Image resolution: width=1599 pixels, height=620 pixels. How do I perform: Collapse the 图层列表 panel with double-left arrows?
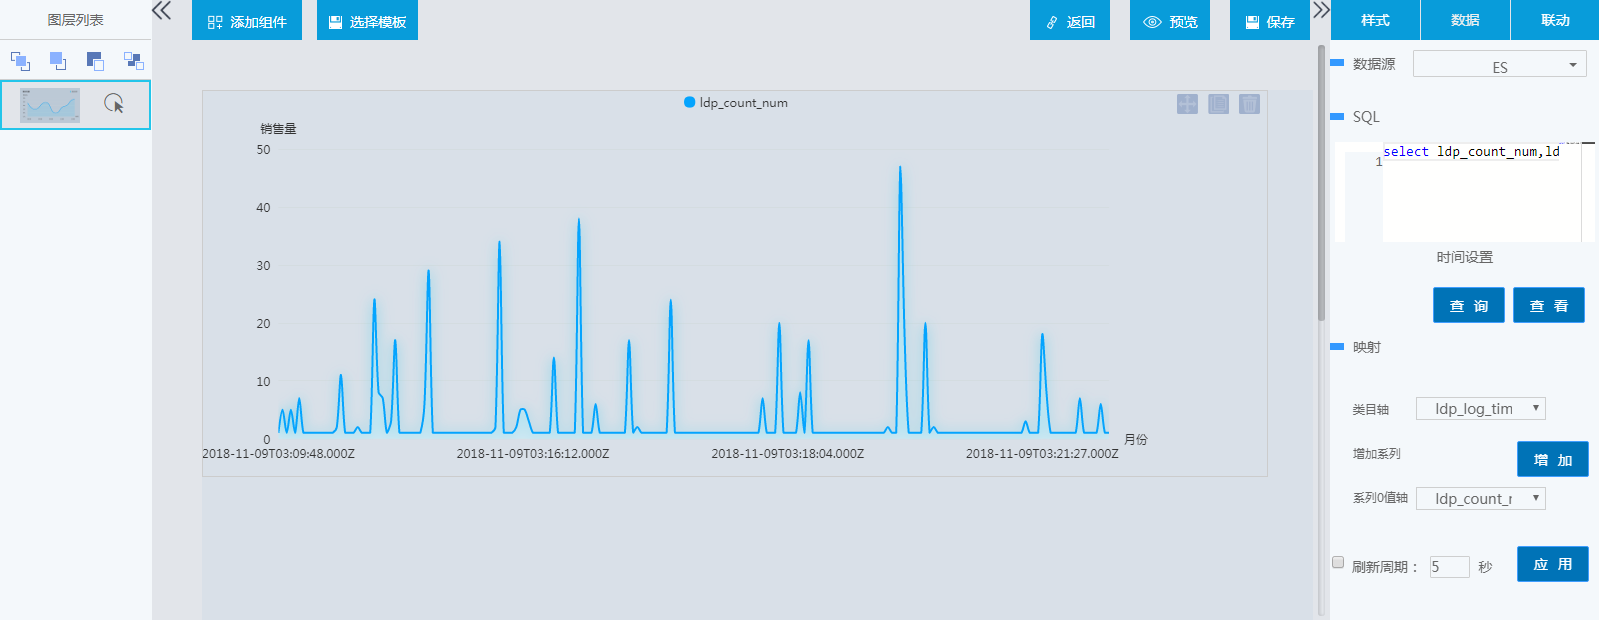(161, 11)
